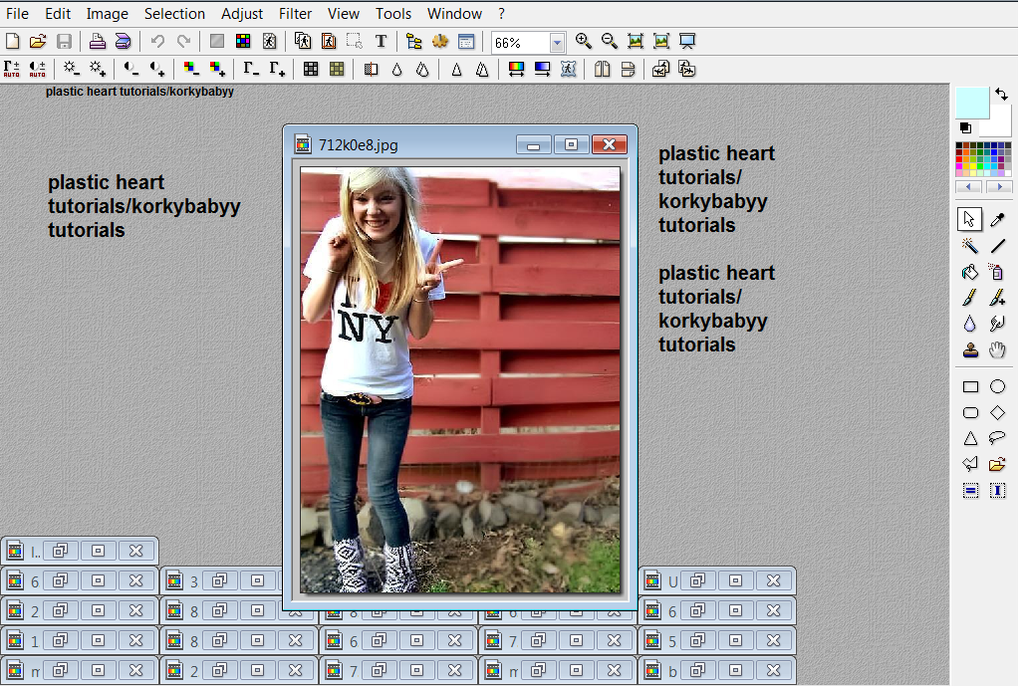
Task: Open the File menu
Action: pos(17,14)
